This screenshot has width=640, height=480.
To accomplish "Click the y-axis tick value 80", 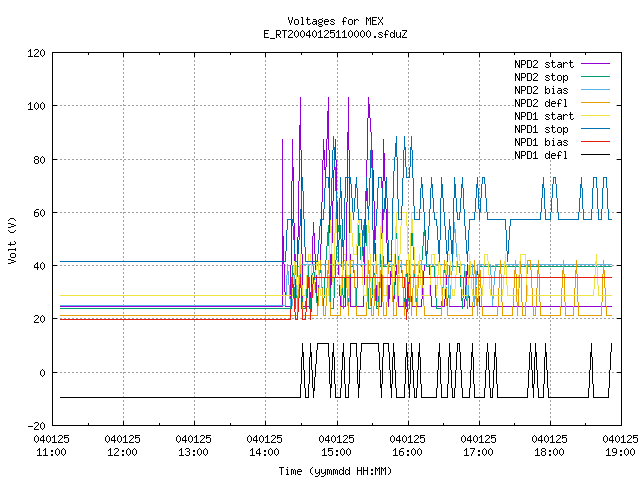I will click(39, 160).
